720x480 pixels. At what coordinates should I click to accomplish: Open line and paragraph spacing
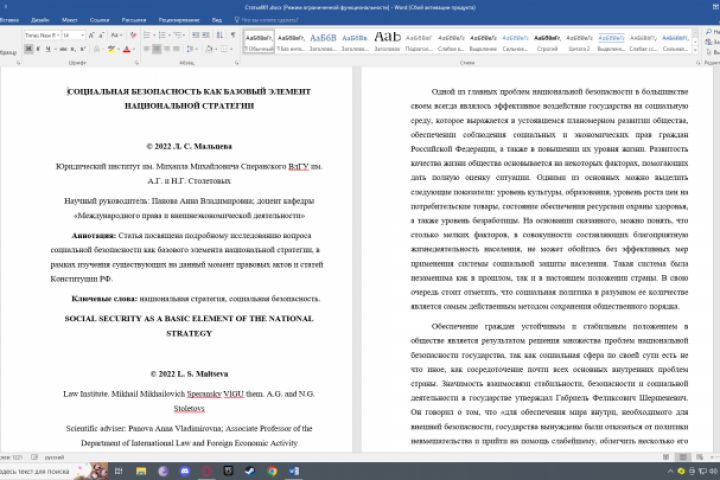click(190, 49)
